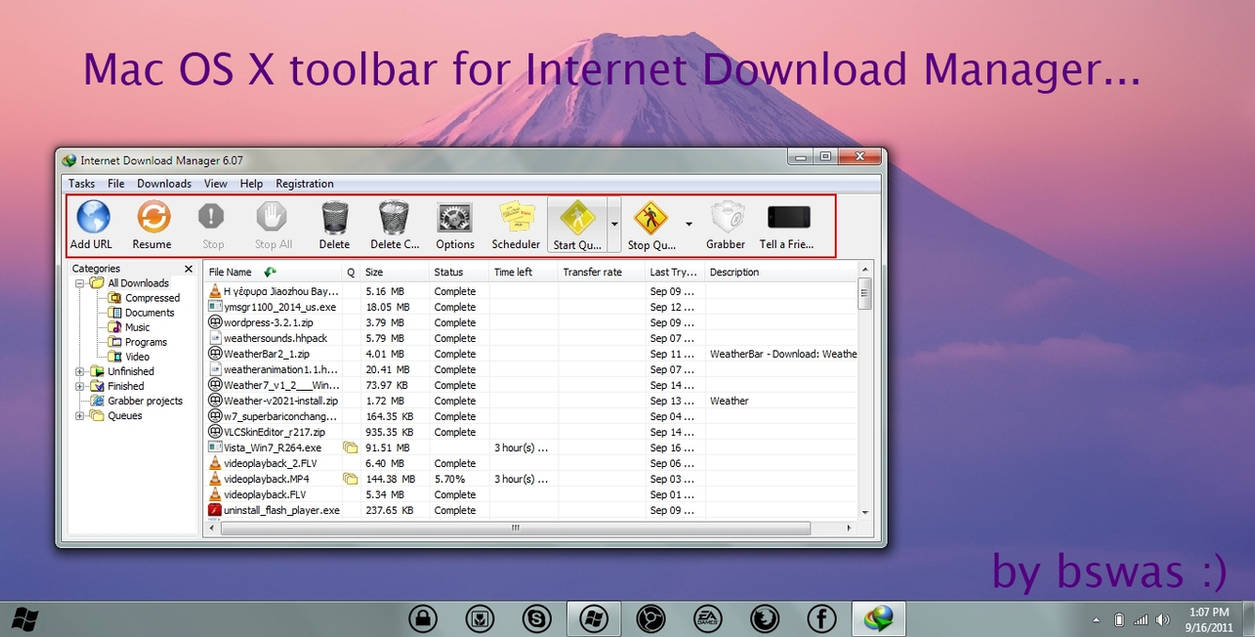Click the Transfer rate column header
This screenshot has height=637, width=1255.
coord(601,272)
